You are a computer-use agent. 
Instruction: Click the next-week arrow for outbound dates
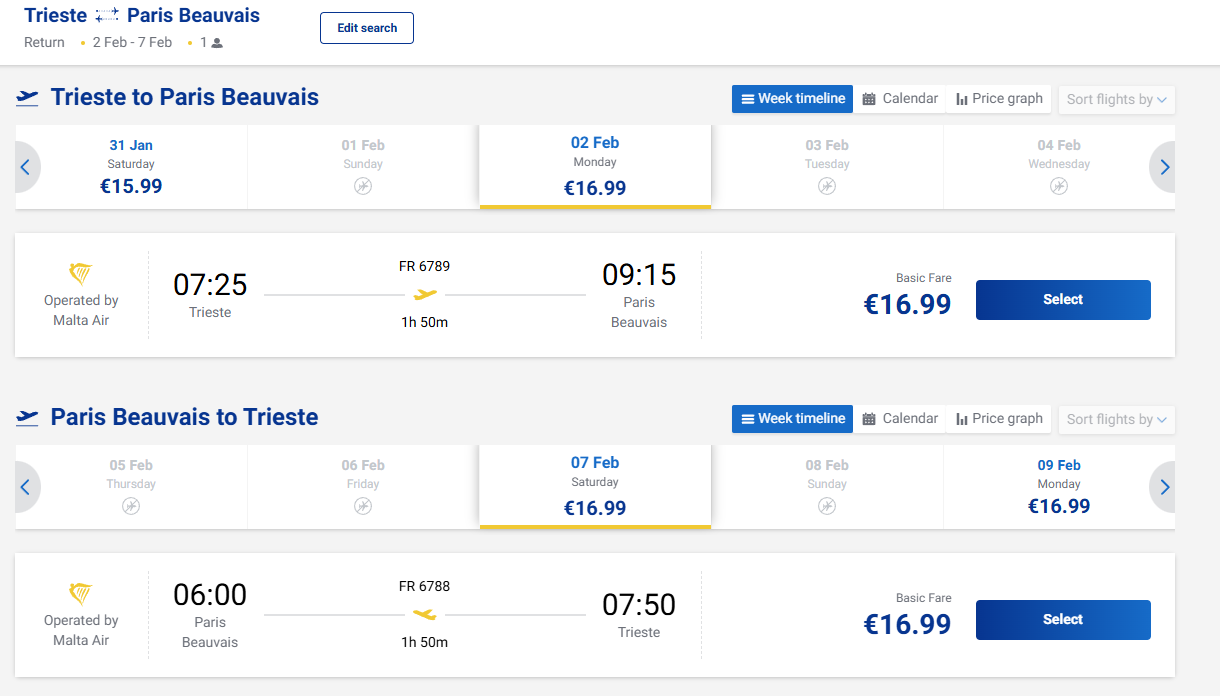pyautogui.click(x=1164, y=167)
